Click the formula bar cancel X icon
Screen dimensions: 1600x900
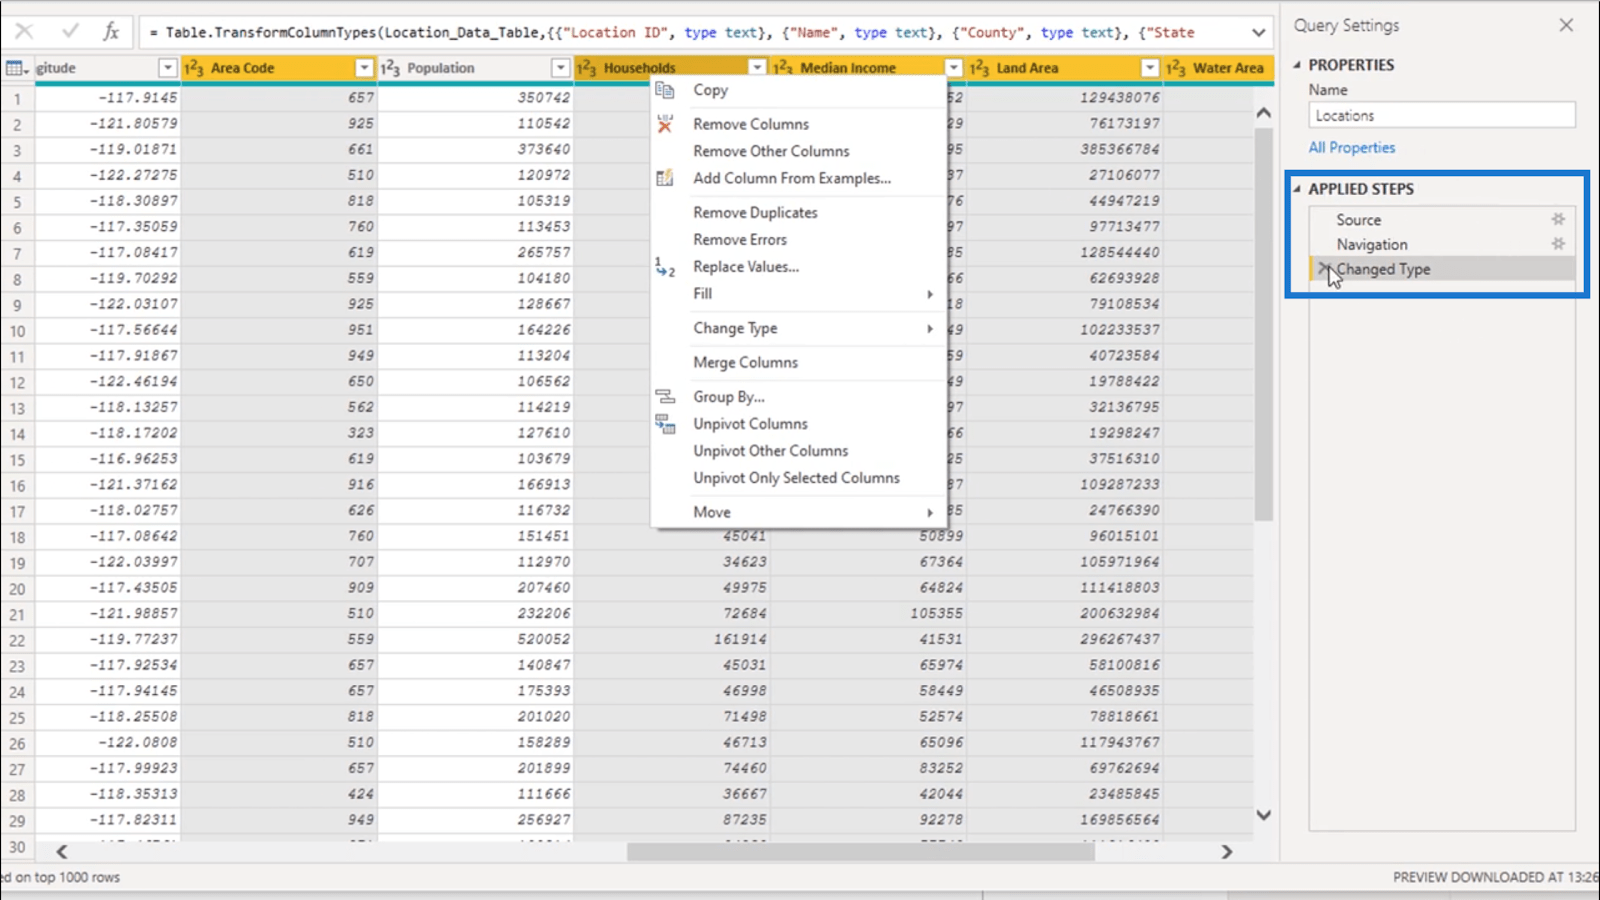click(x=24, y=32)
